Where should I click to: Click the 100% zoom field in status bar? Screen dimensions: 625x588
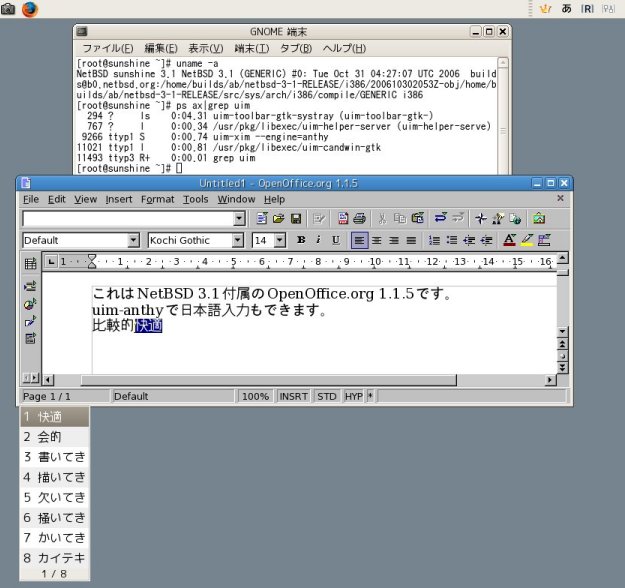[255, 396]
